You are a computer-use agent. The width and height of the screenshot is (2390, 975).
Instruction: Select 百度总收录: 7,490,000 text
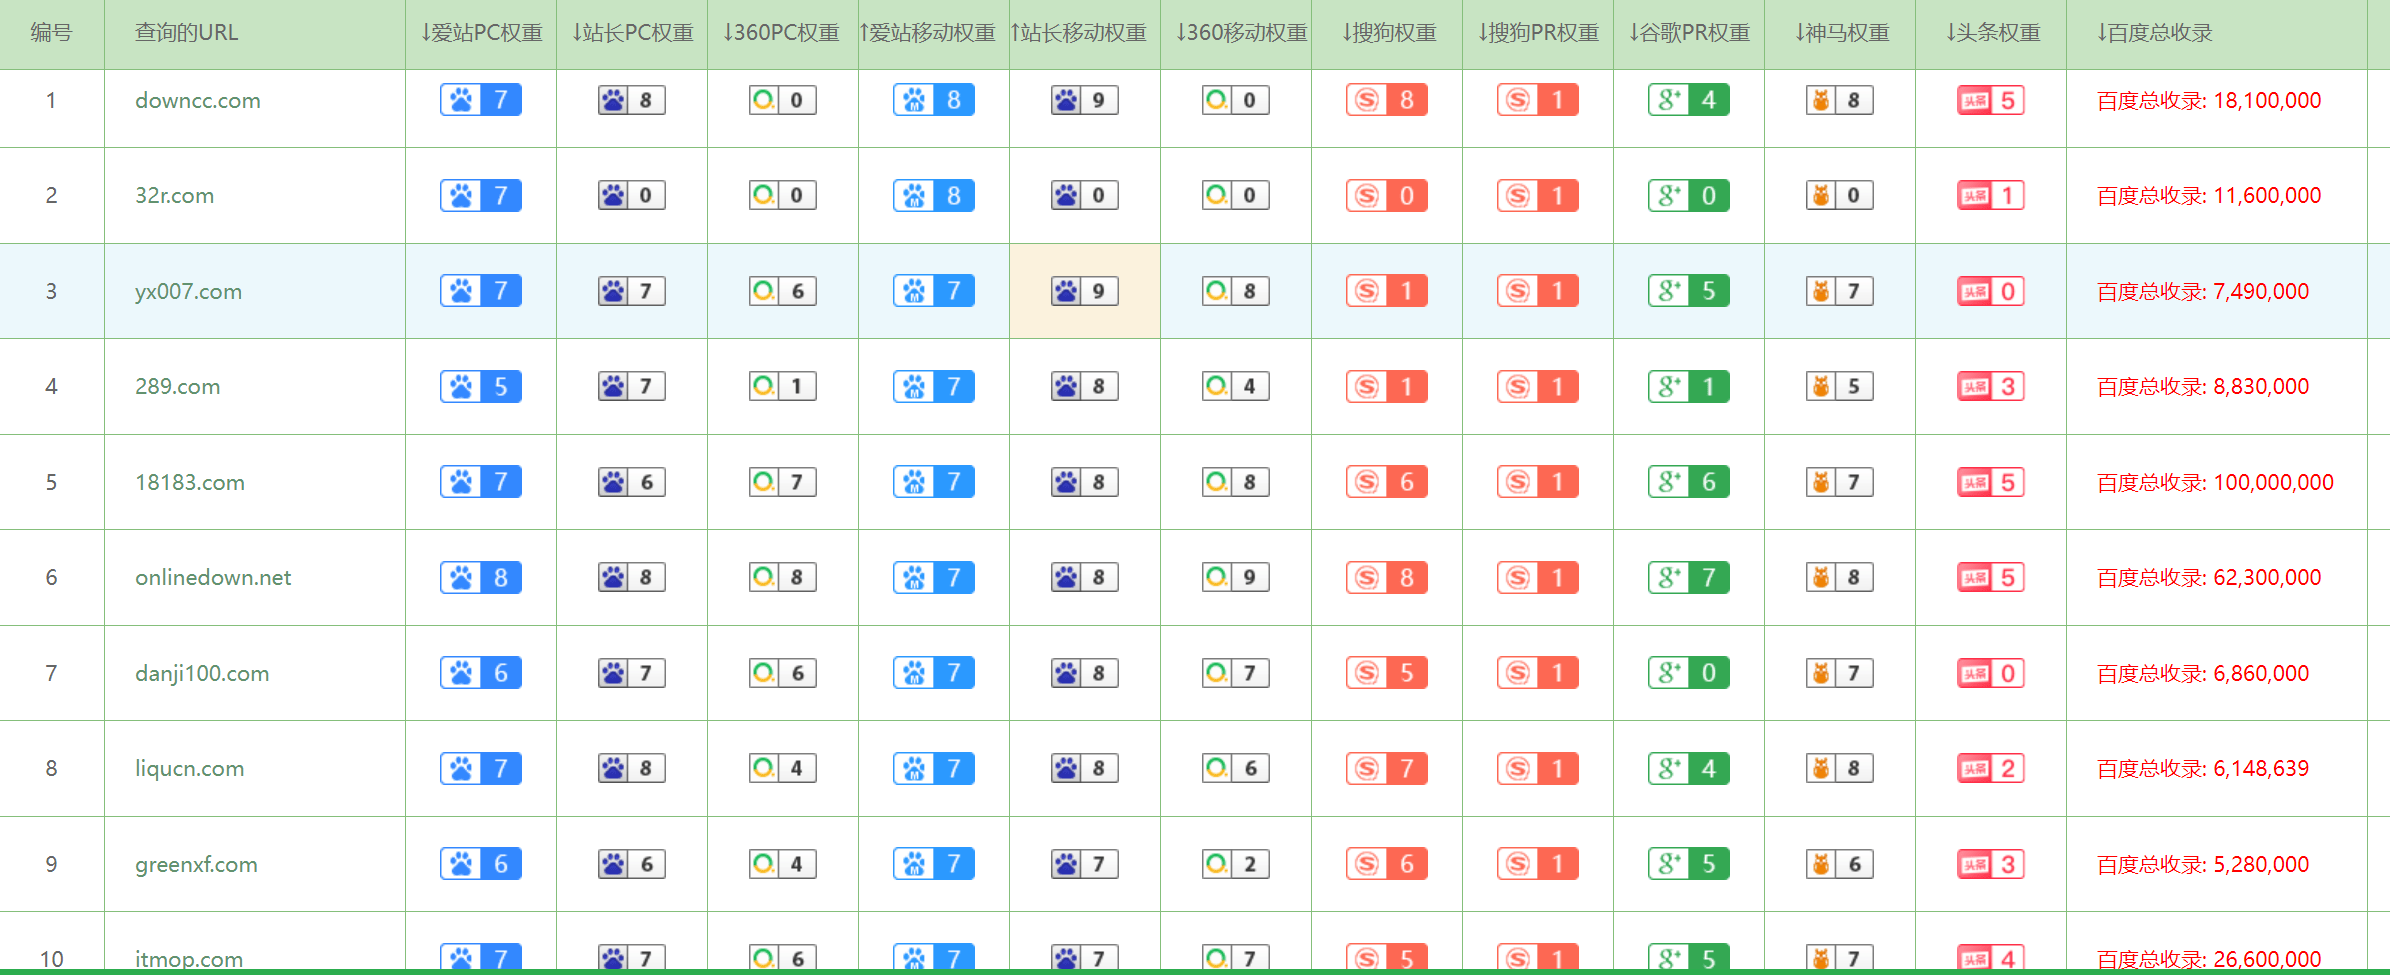coord(2203,291)
